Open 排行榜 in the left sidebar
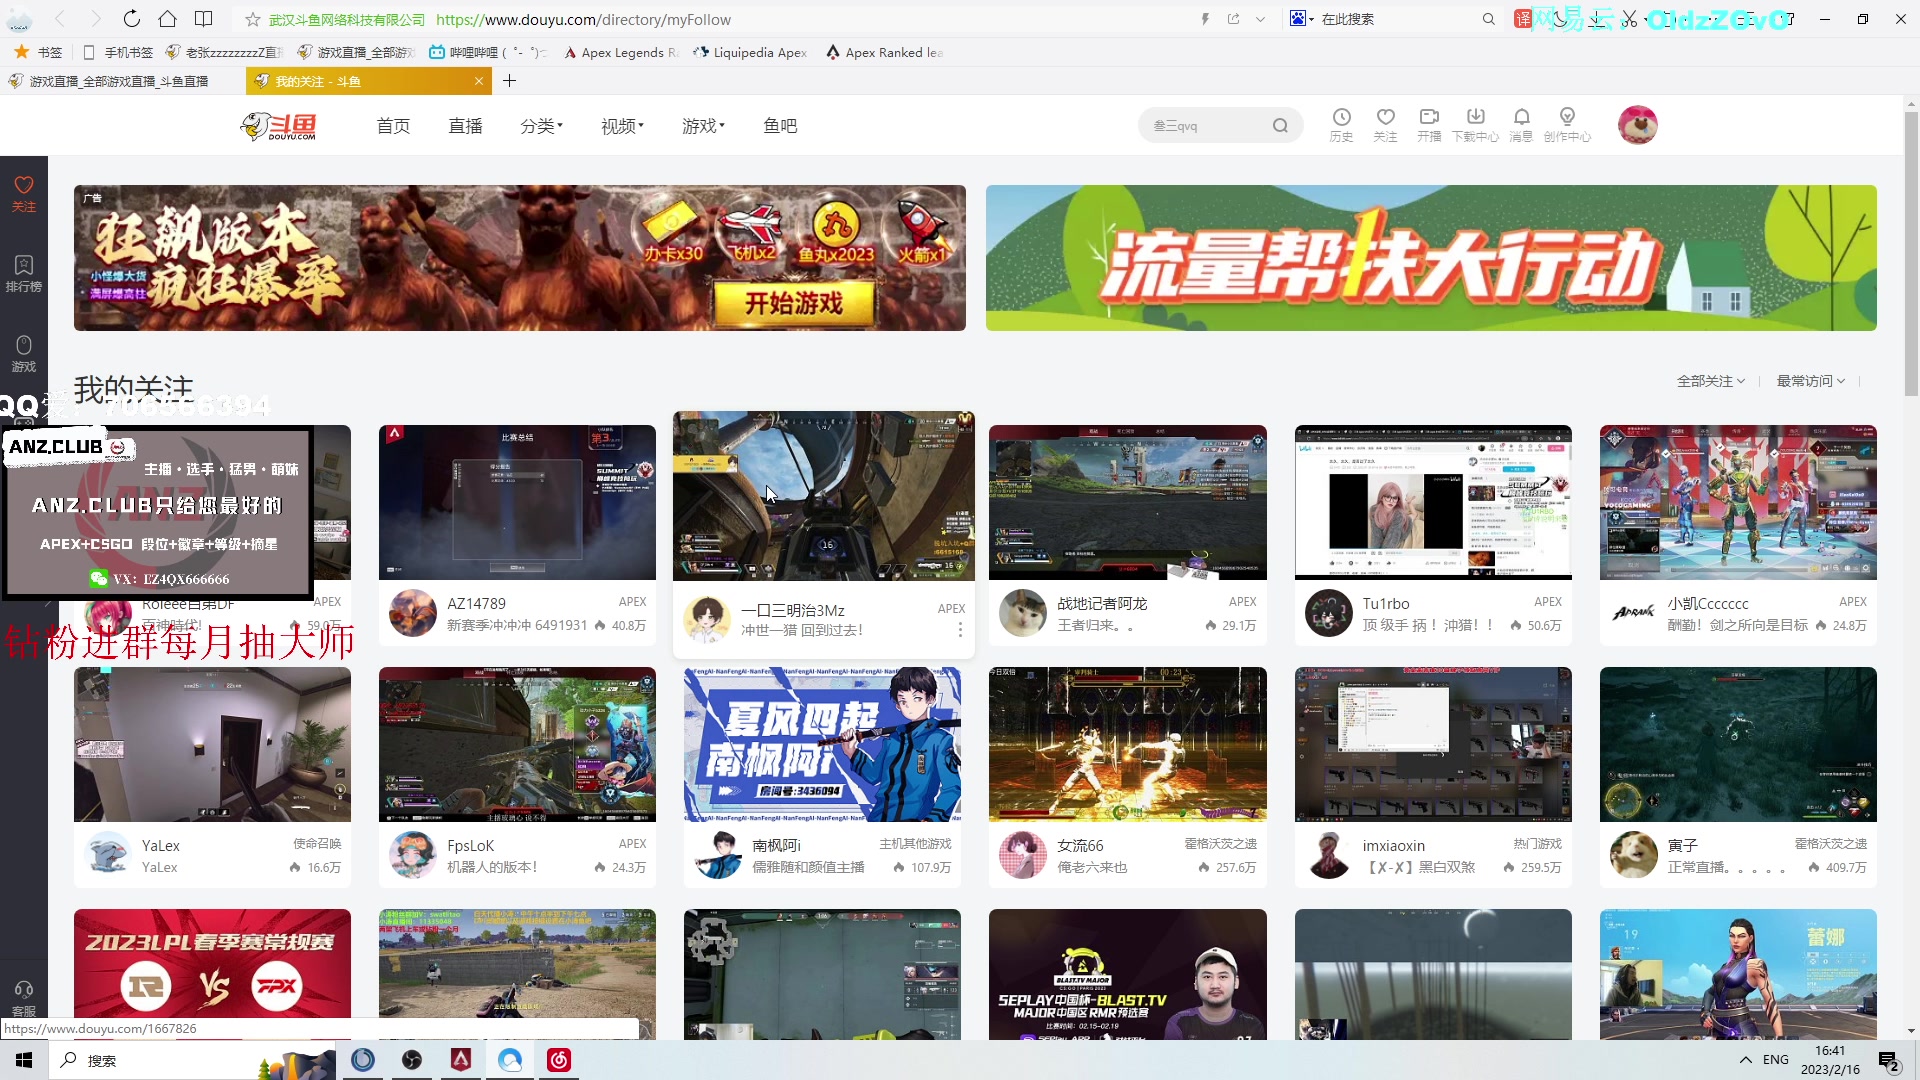 tap(24, 273)
